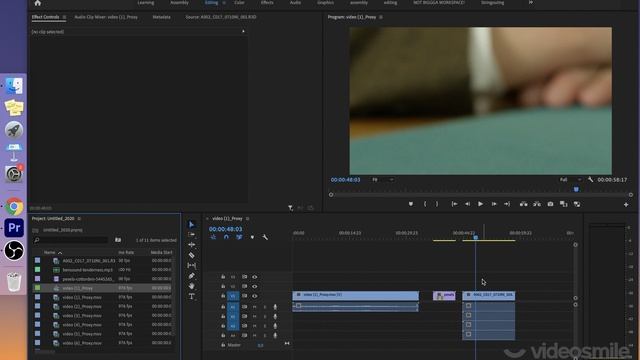Click the Go to Out button
Viewport: 640px width, 360px height.
click(x=507, y=204)
